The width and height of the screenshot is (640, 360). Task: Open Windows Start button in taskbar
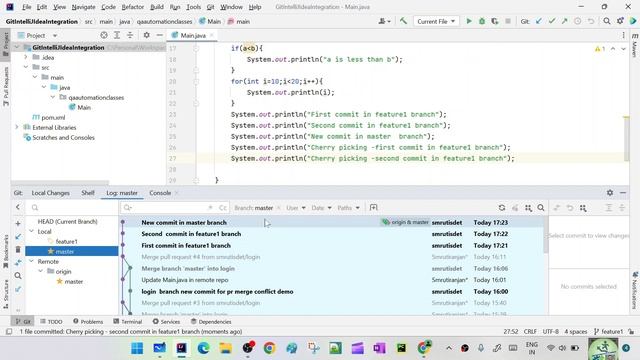coord(138,348)
